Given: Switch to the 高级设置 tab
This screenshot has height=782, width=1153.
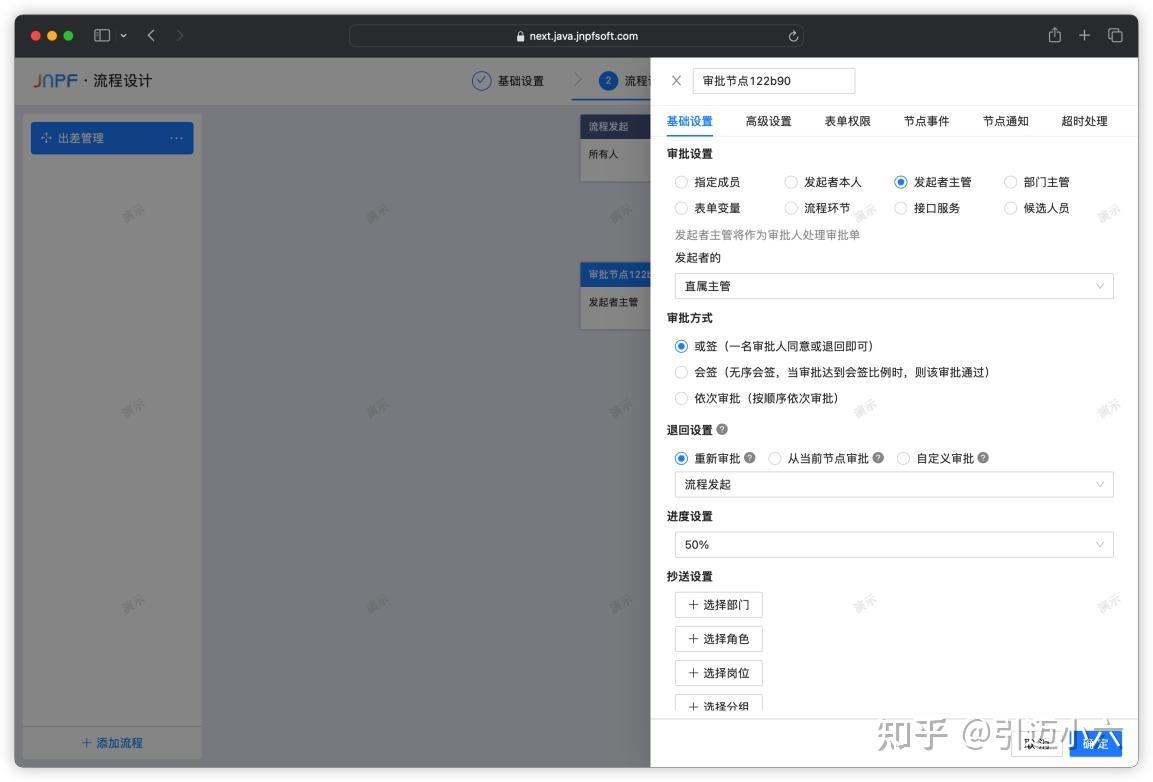Looking at the screenshot, I should point(770,120).
